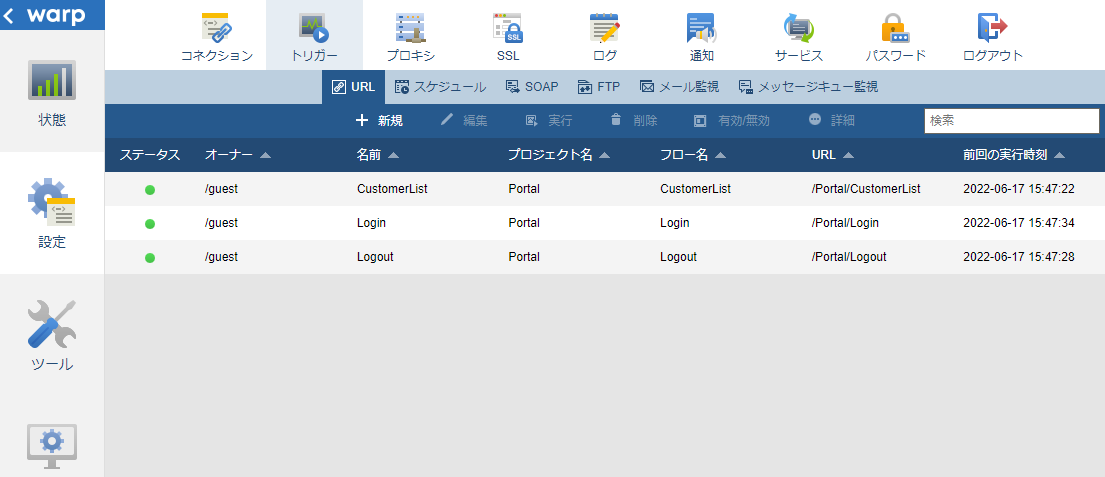Sort by the プロジェクト名 column arrow
1105x477 pixels.
(x=605, y=155)
